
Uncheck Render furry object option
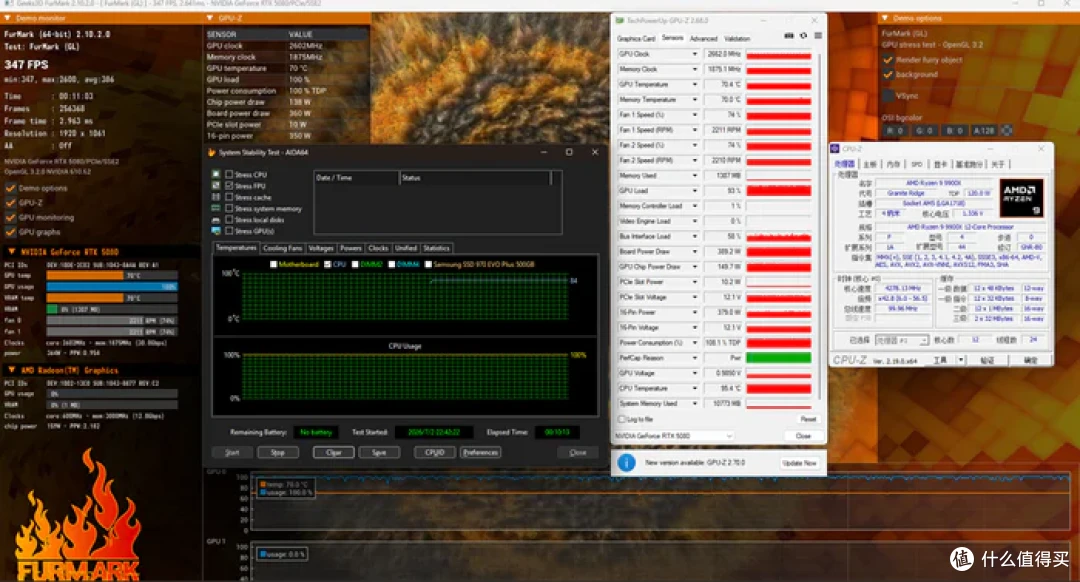[x=889, y=60]
